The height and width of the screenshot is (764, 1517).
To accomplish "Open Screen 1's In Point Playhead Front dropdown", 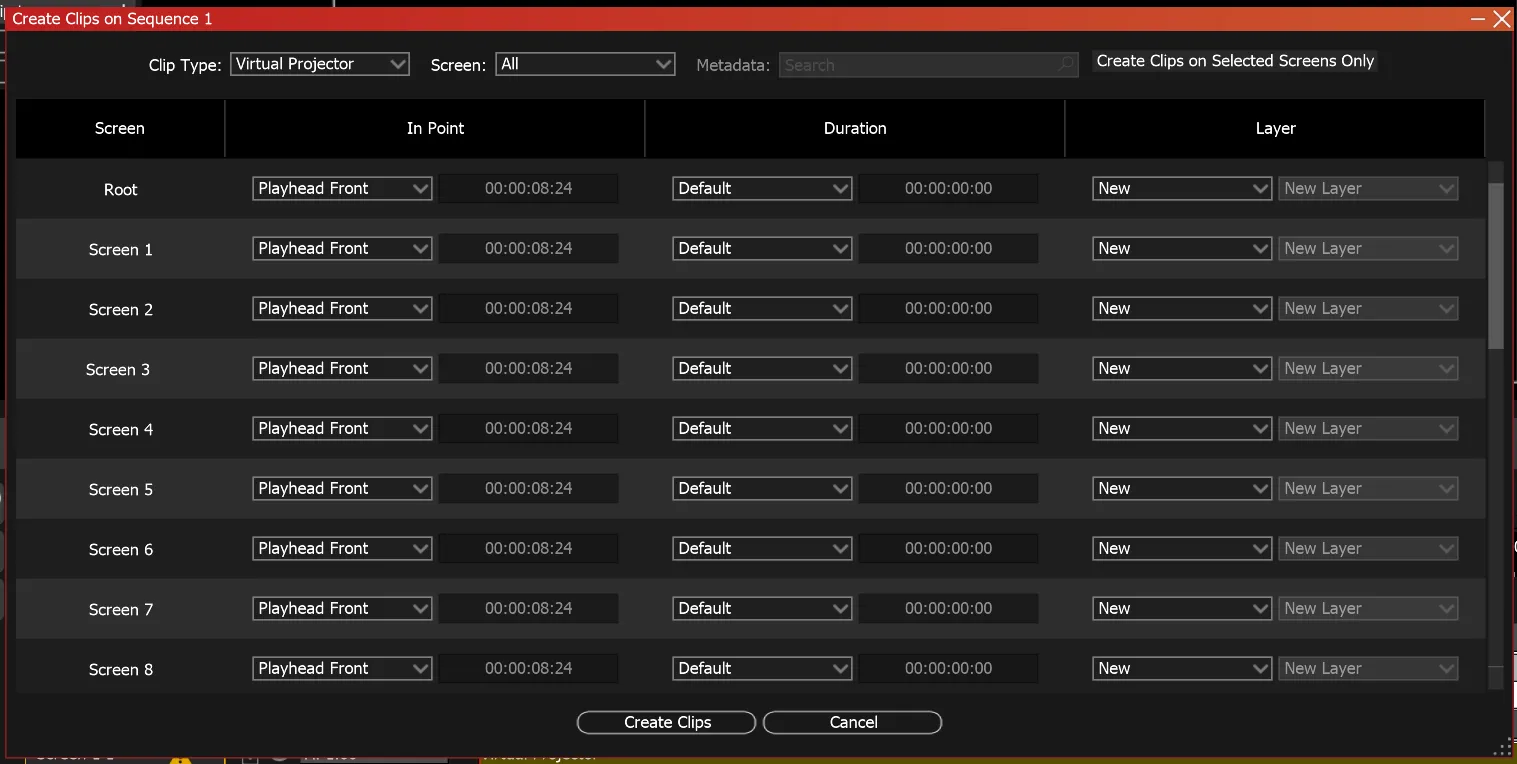I will pyautogui.click(x=342, y=248).
